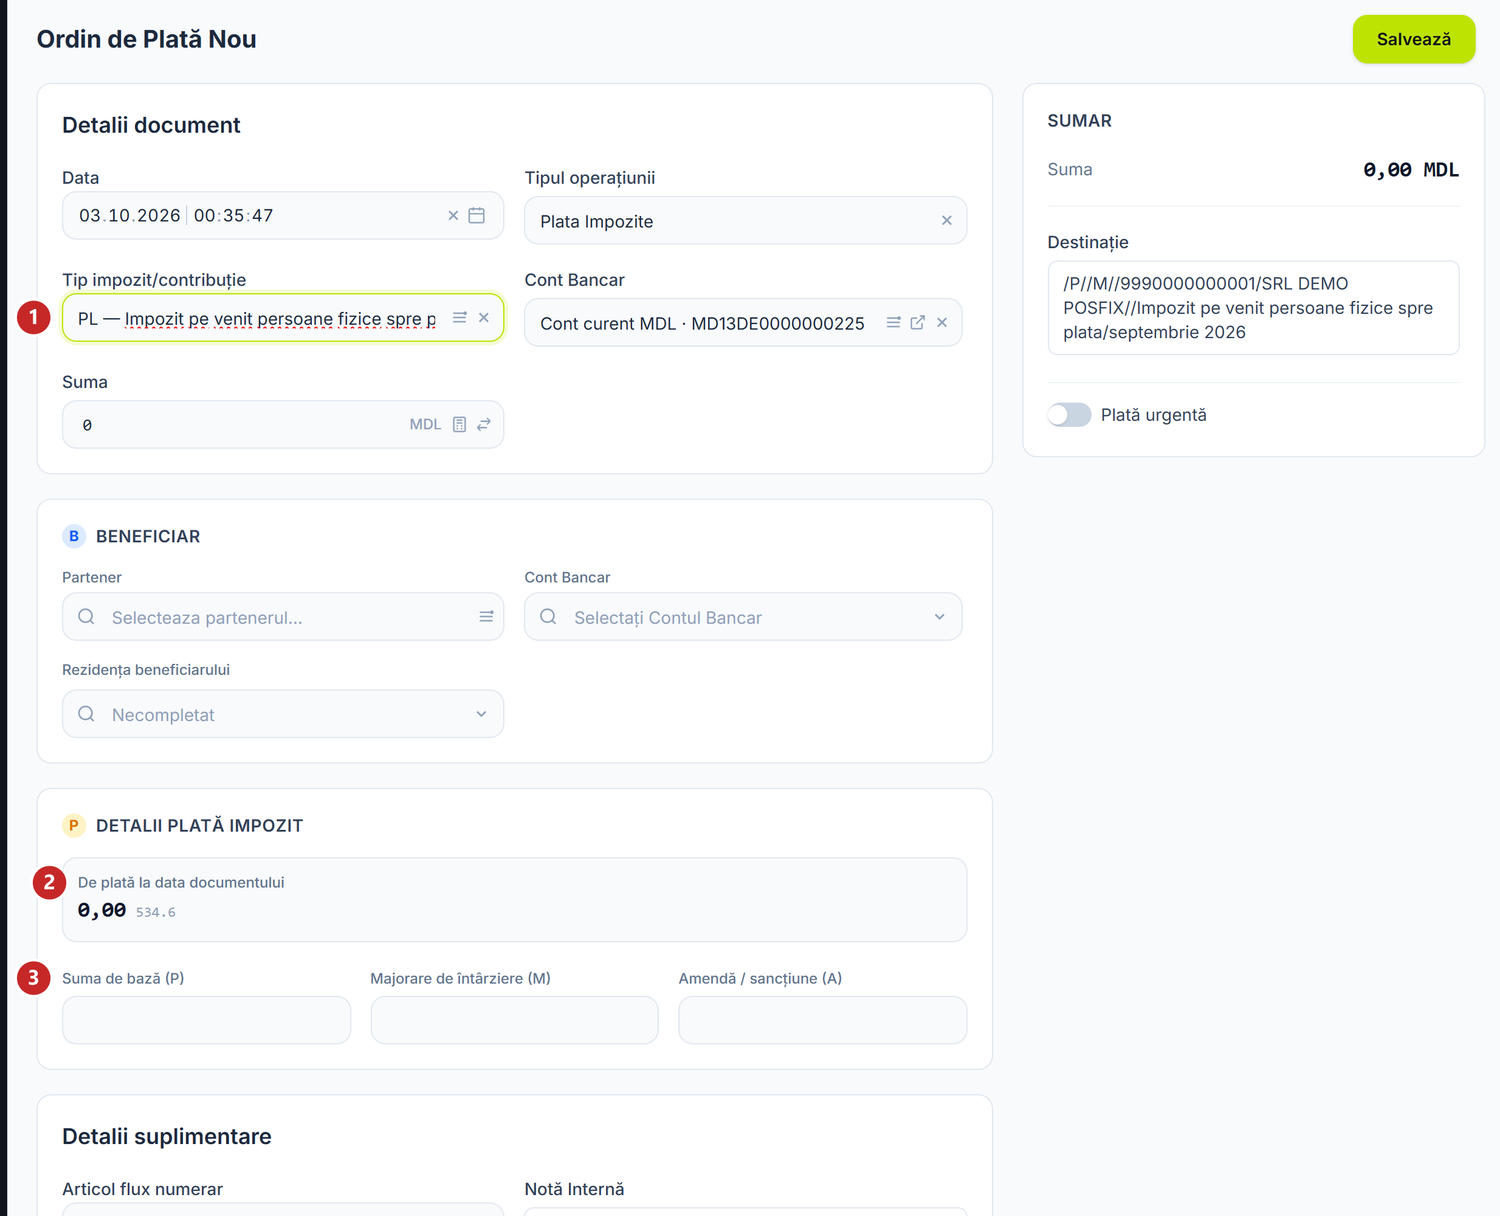The image size is (1500, 1216).
Task: Open selected bank account in external view
Action: pos(917,322)
